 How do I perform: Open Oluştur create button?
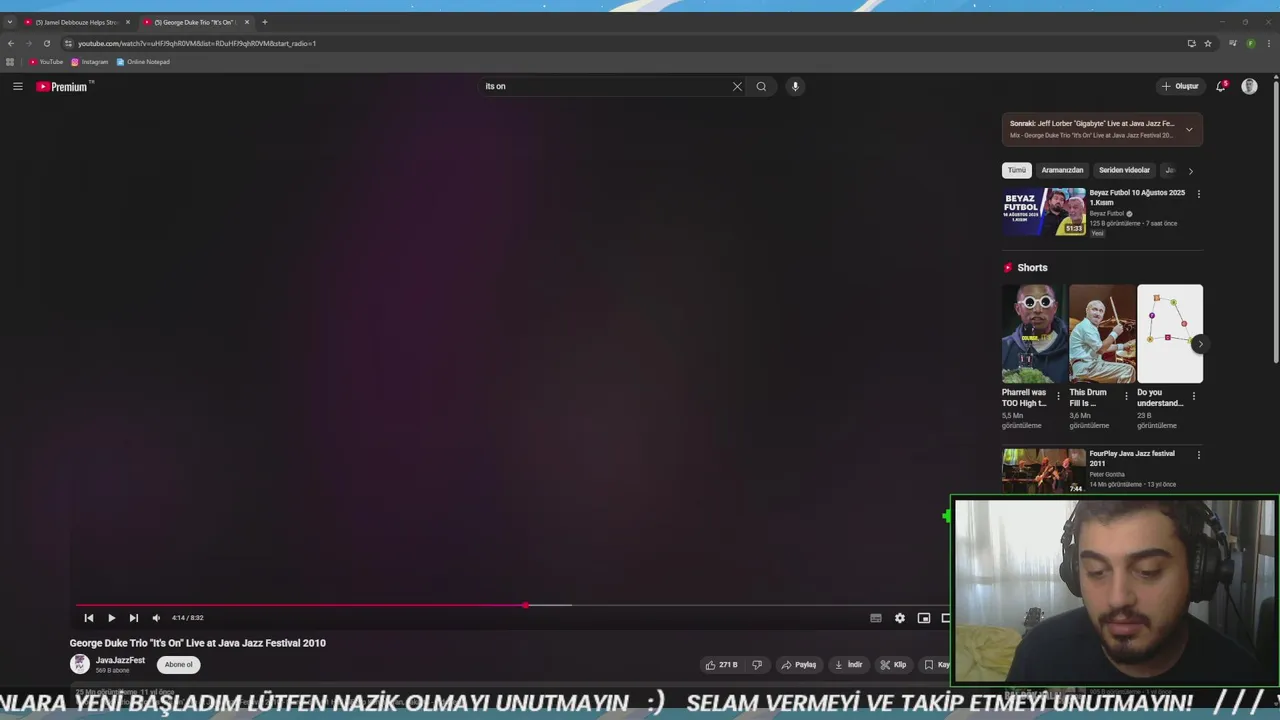[1180, 86]
